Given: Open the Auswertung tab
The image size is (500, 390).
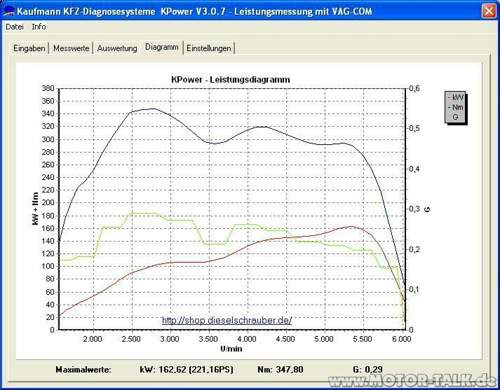Looking at the screenshot, I should pos(117,48).
